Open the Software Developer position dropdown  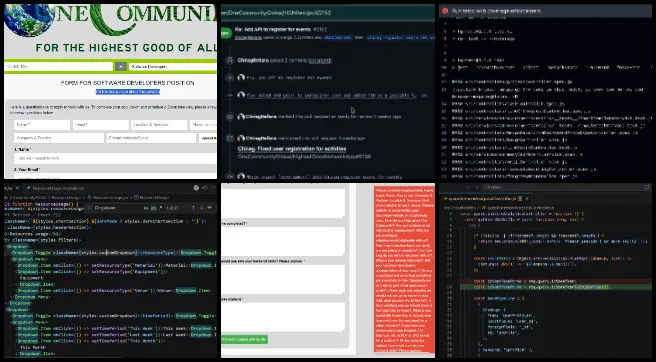tap(173, 67)
